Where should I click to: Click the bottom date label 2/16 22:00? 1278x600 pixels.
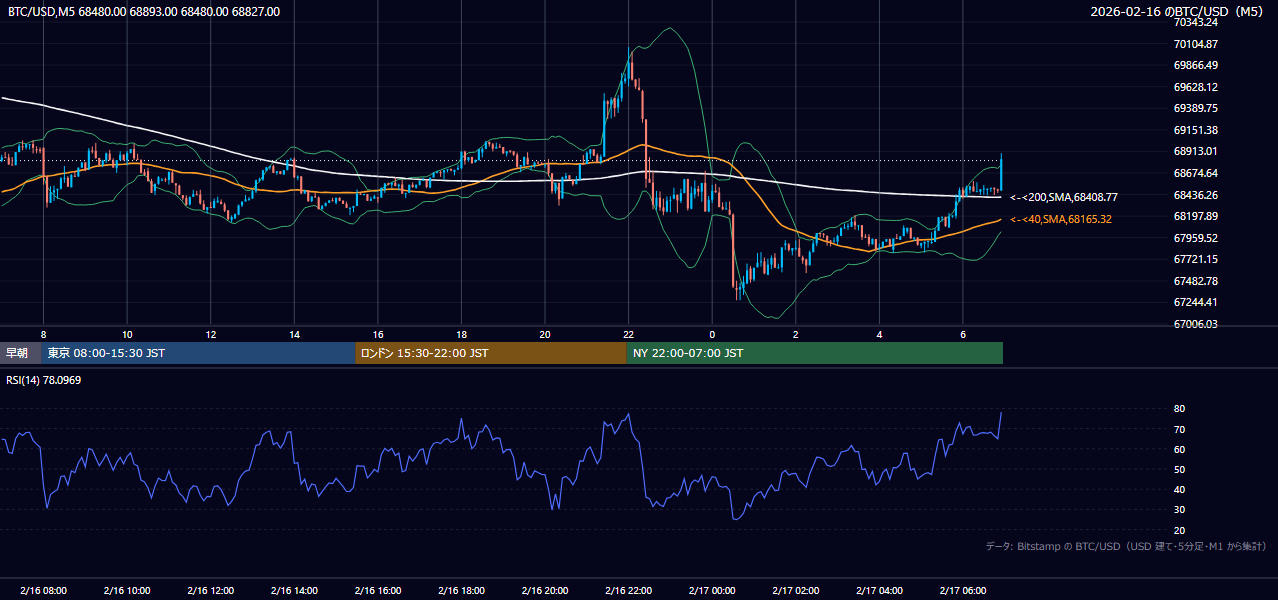click(x=628, y=590)
